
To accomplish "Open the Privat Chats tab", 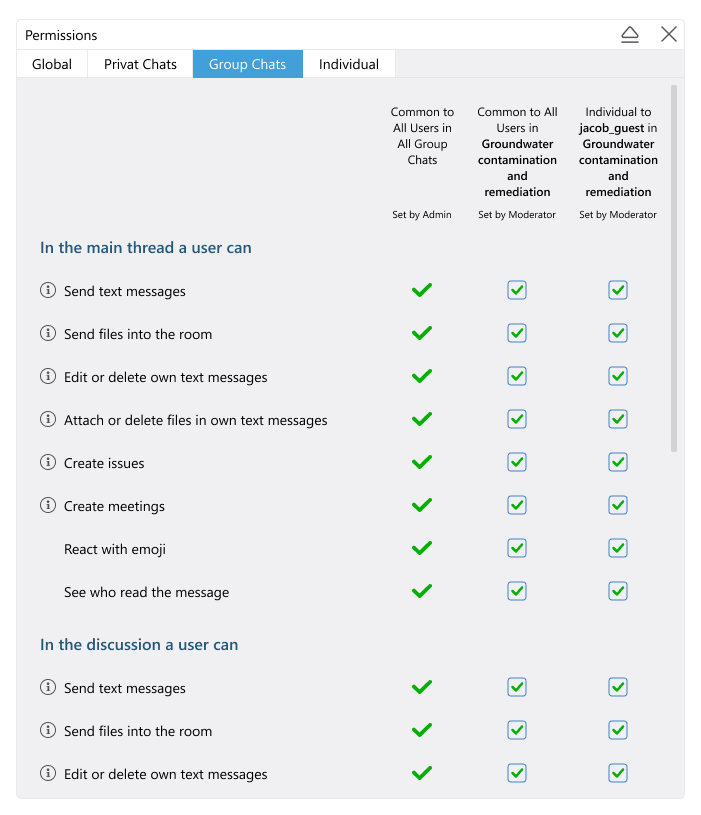I will pos(140,65).
